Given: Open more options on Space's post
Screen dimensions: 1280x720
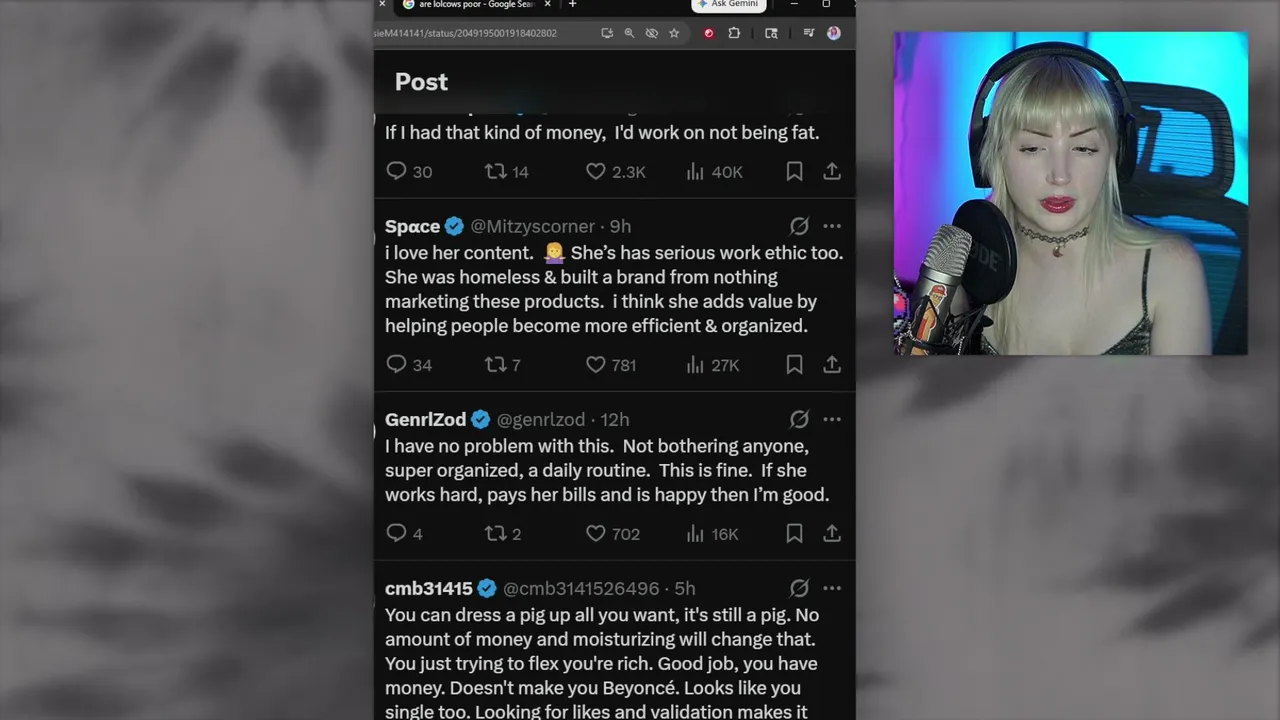Looking at the screenshot, I should click(x=832, y=226).
